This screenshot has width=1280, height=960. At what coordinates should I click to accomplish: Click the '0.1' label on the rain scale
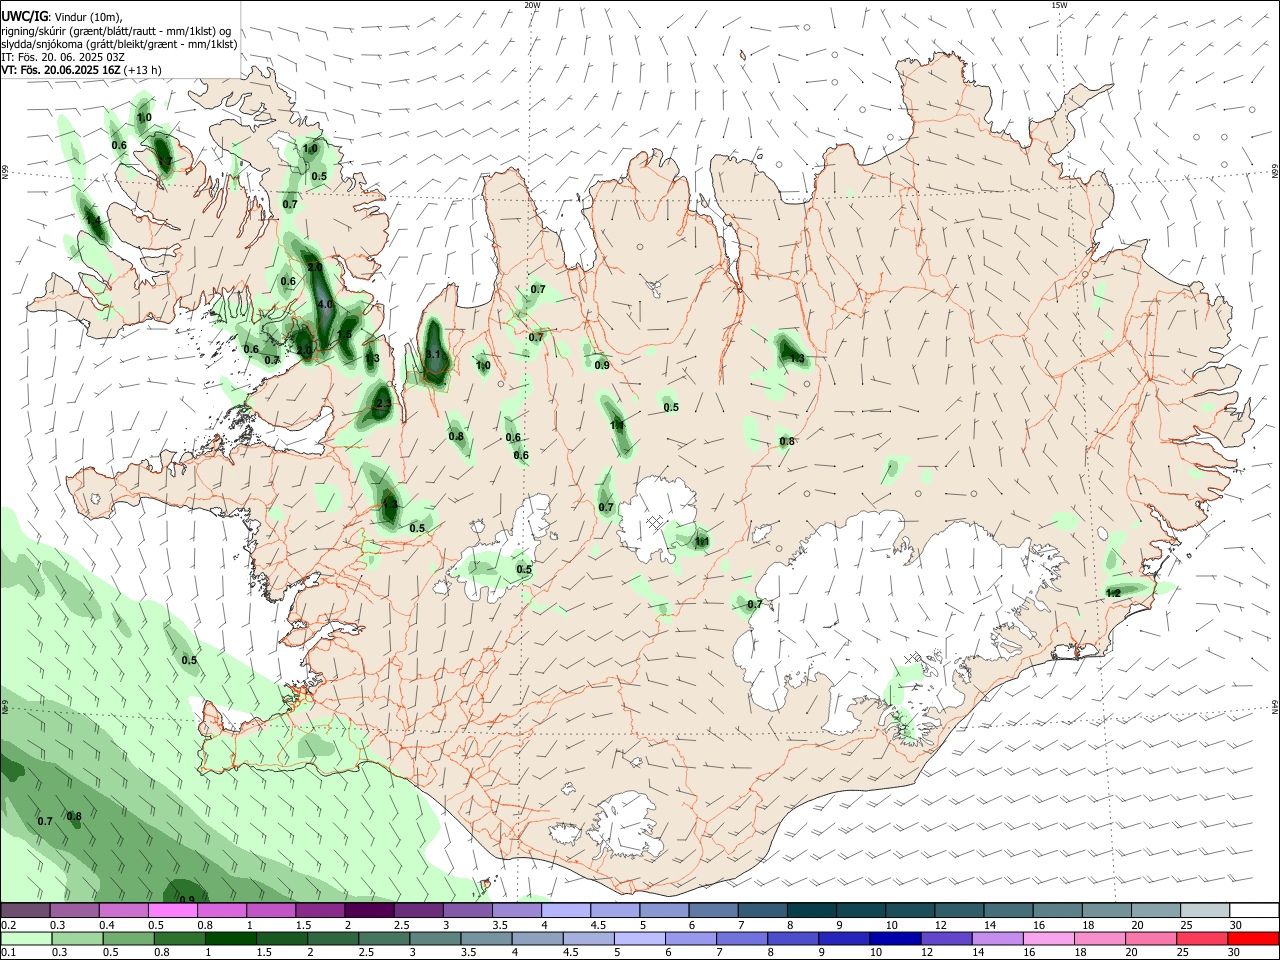tap(8, 953)
